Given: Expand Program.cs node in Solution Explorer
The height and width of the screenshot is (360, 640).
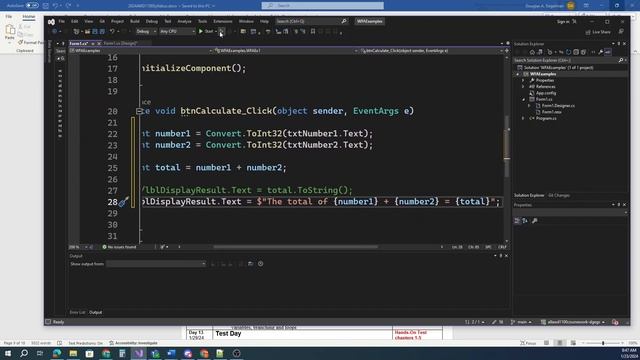Looking at the screenshot, I should (x=523, y=118).
